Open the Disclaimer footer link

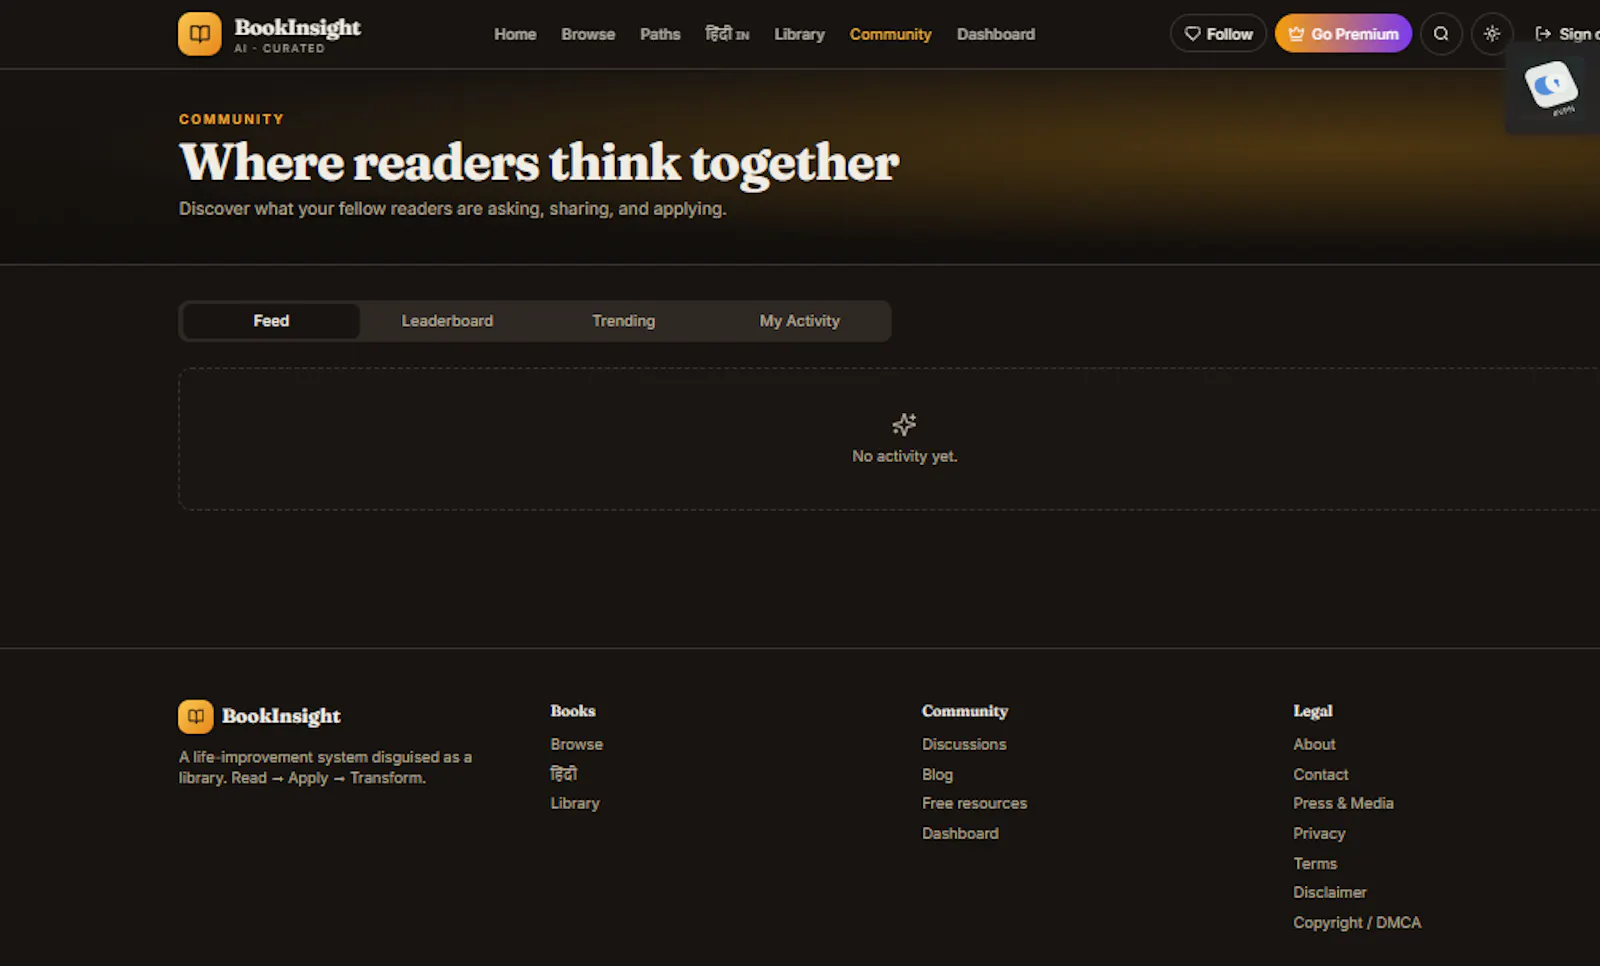[1329, 892]
